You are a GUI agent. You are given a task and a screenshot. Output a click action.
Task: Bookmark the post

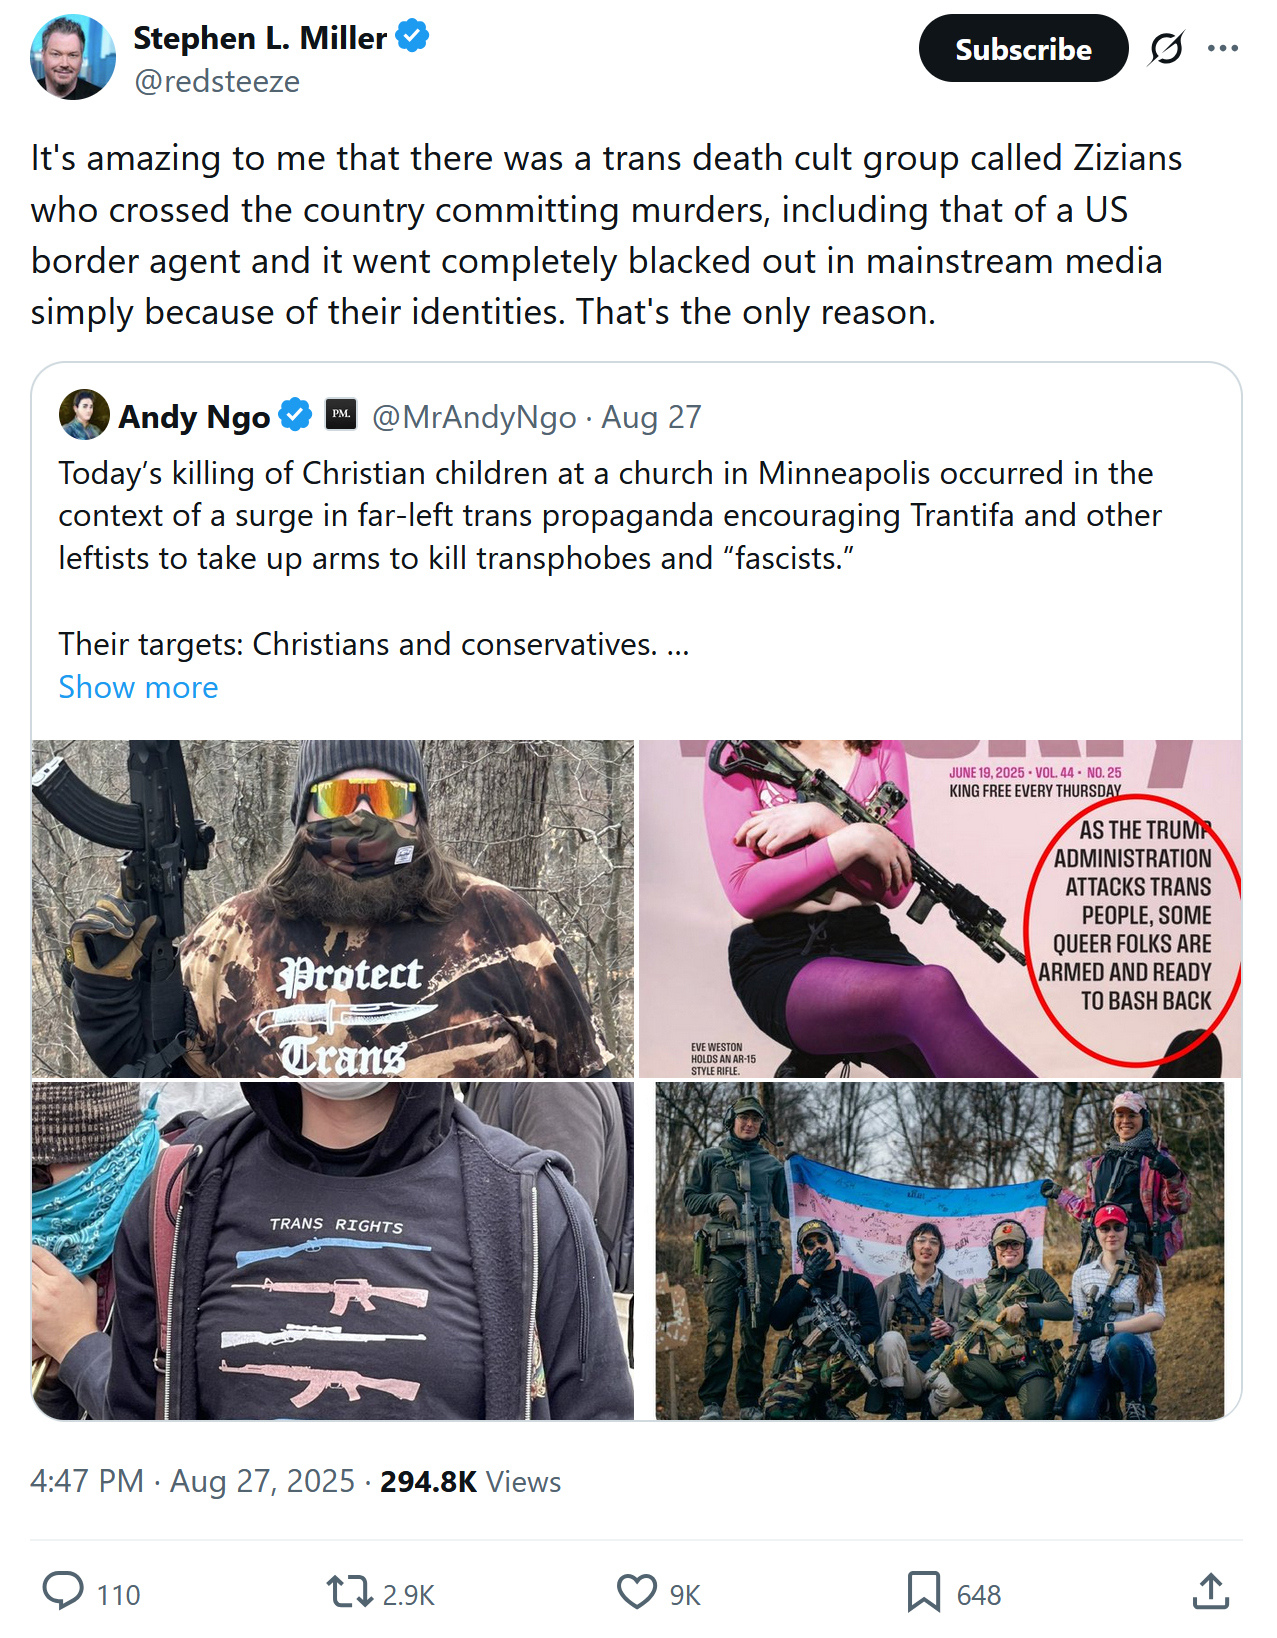pos(924,1591)
